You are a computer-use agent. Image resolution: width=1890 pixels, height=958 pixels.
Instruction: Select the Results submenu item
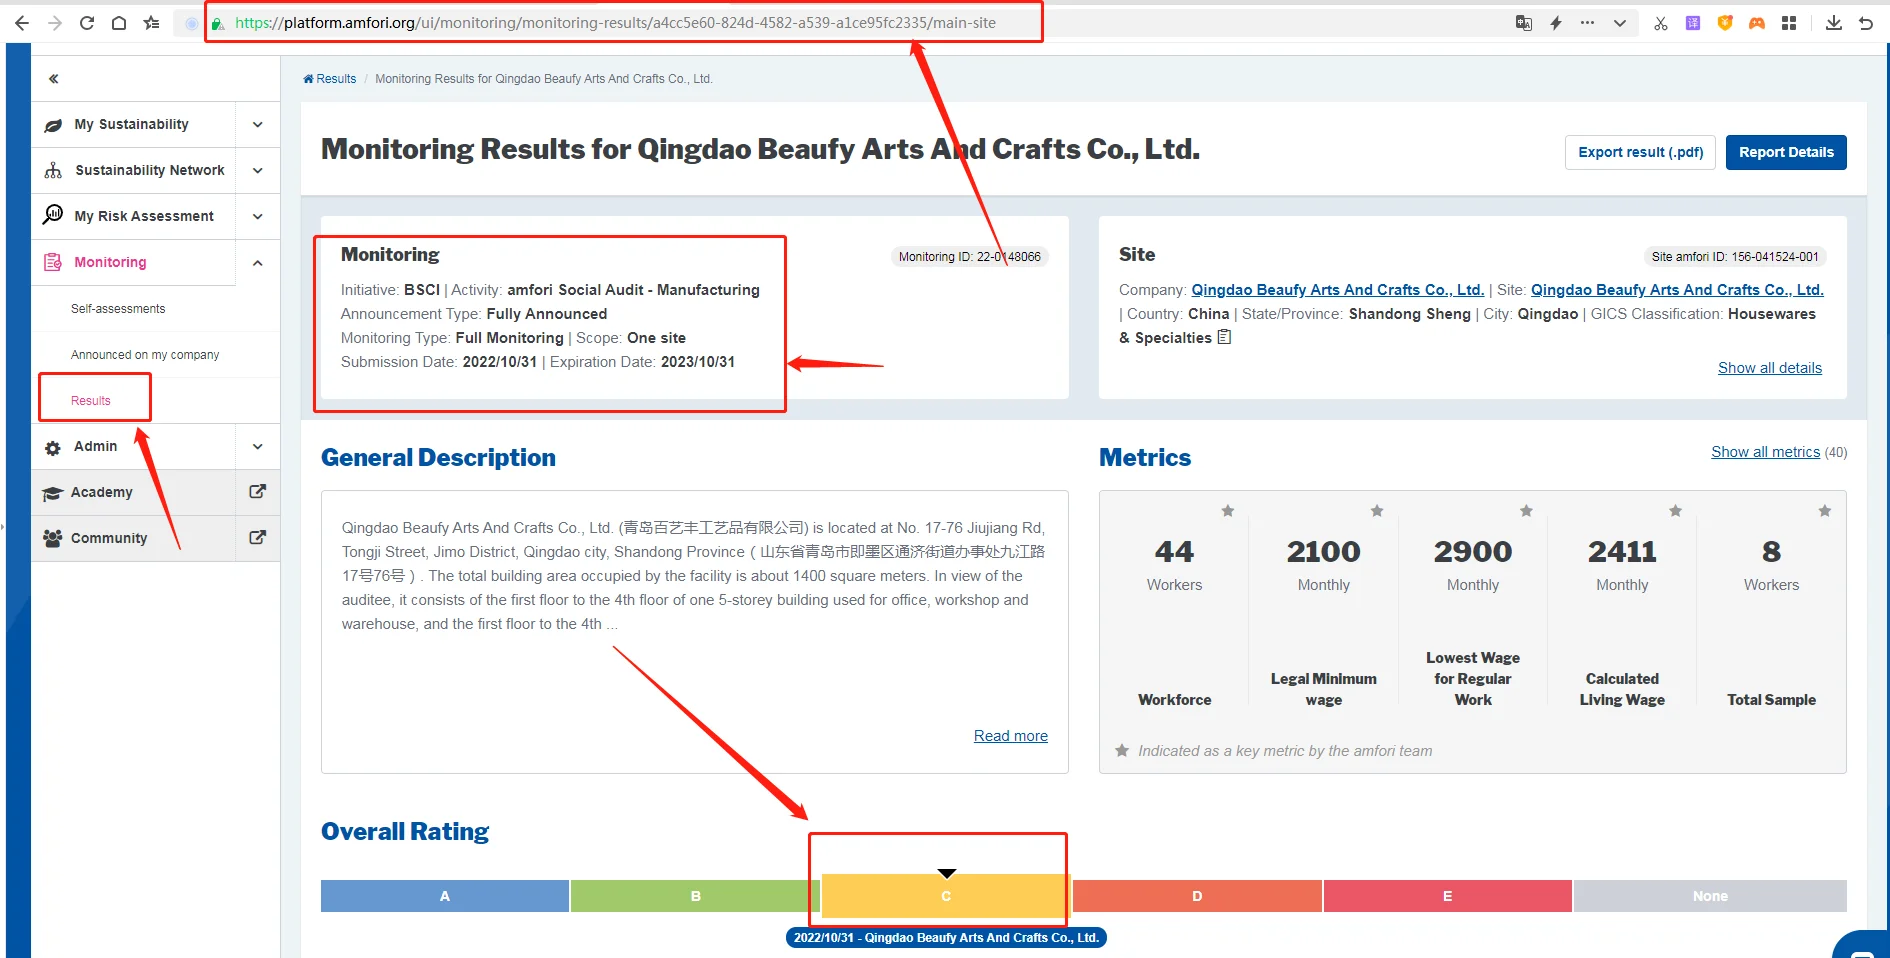(x=91, y=401)
